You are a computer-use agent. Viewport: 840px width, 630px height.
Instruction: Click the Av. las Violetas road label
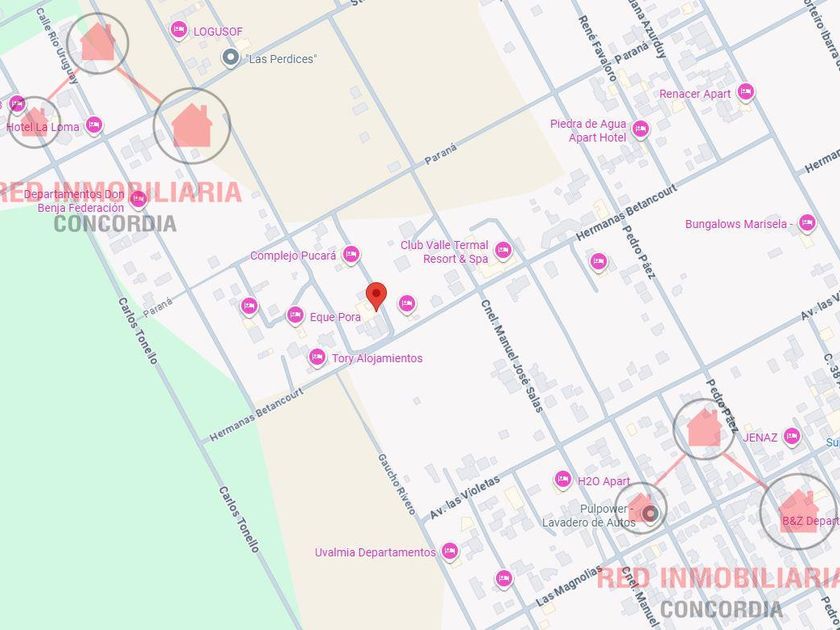(464, 497)
